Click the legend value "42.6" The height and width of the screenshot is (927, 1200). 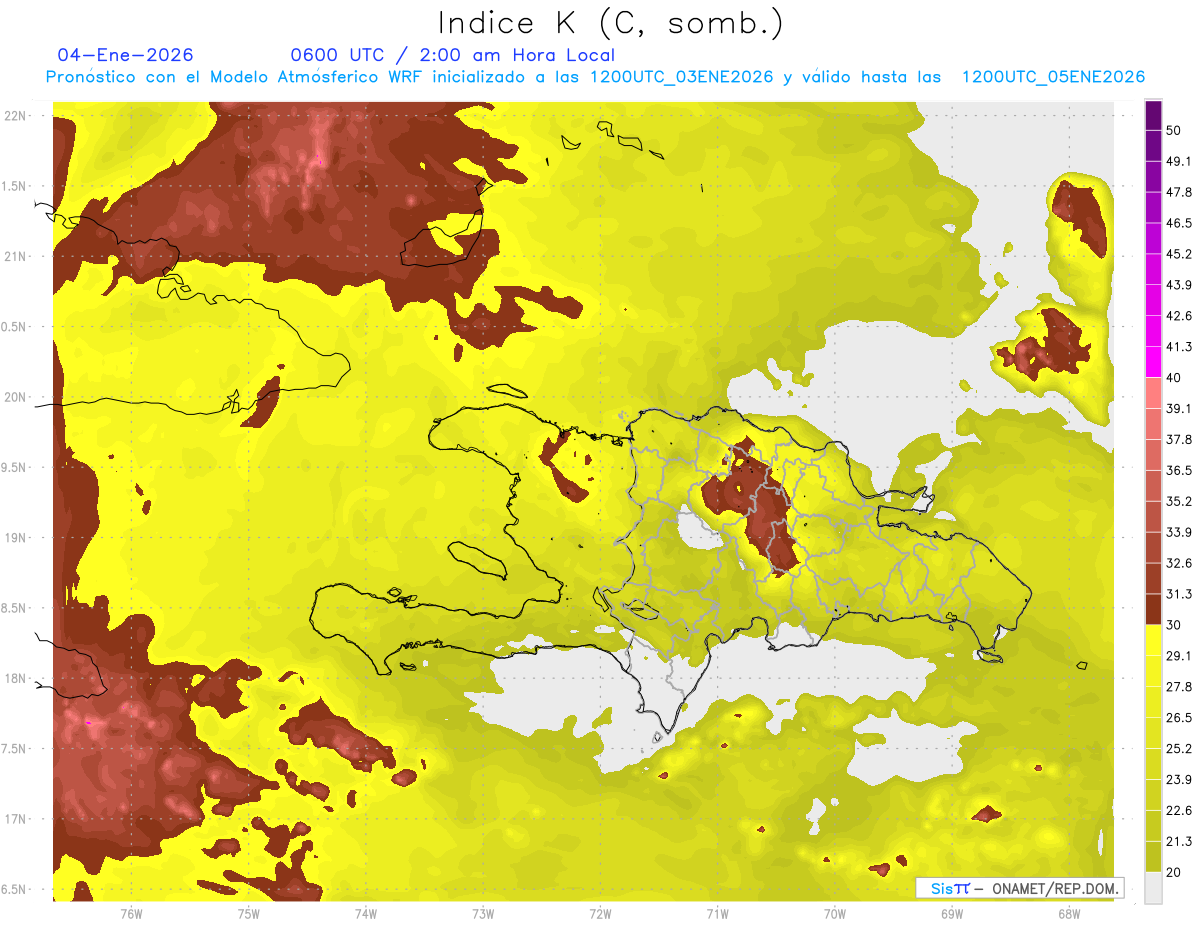pyautogui.click(x=1178, y=316)
